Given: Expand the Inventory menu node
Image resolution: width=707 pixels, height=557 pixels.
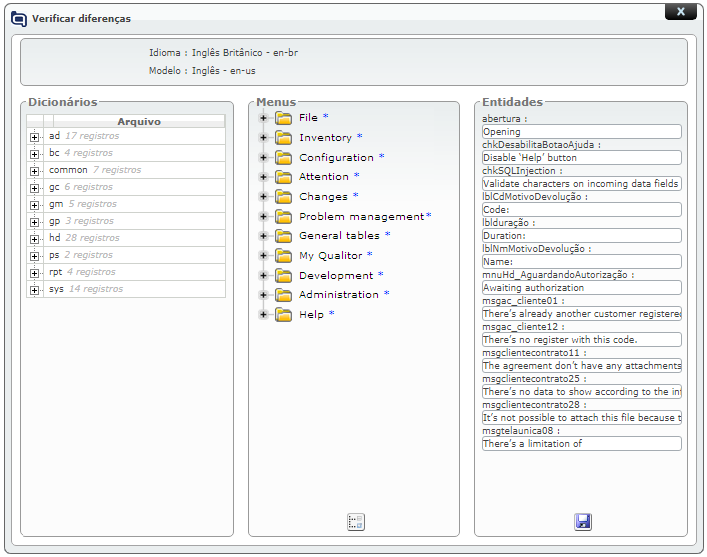Looking at the screenshot, I should [x=263, y=138].
